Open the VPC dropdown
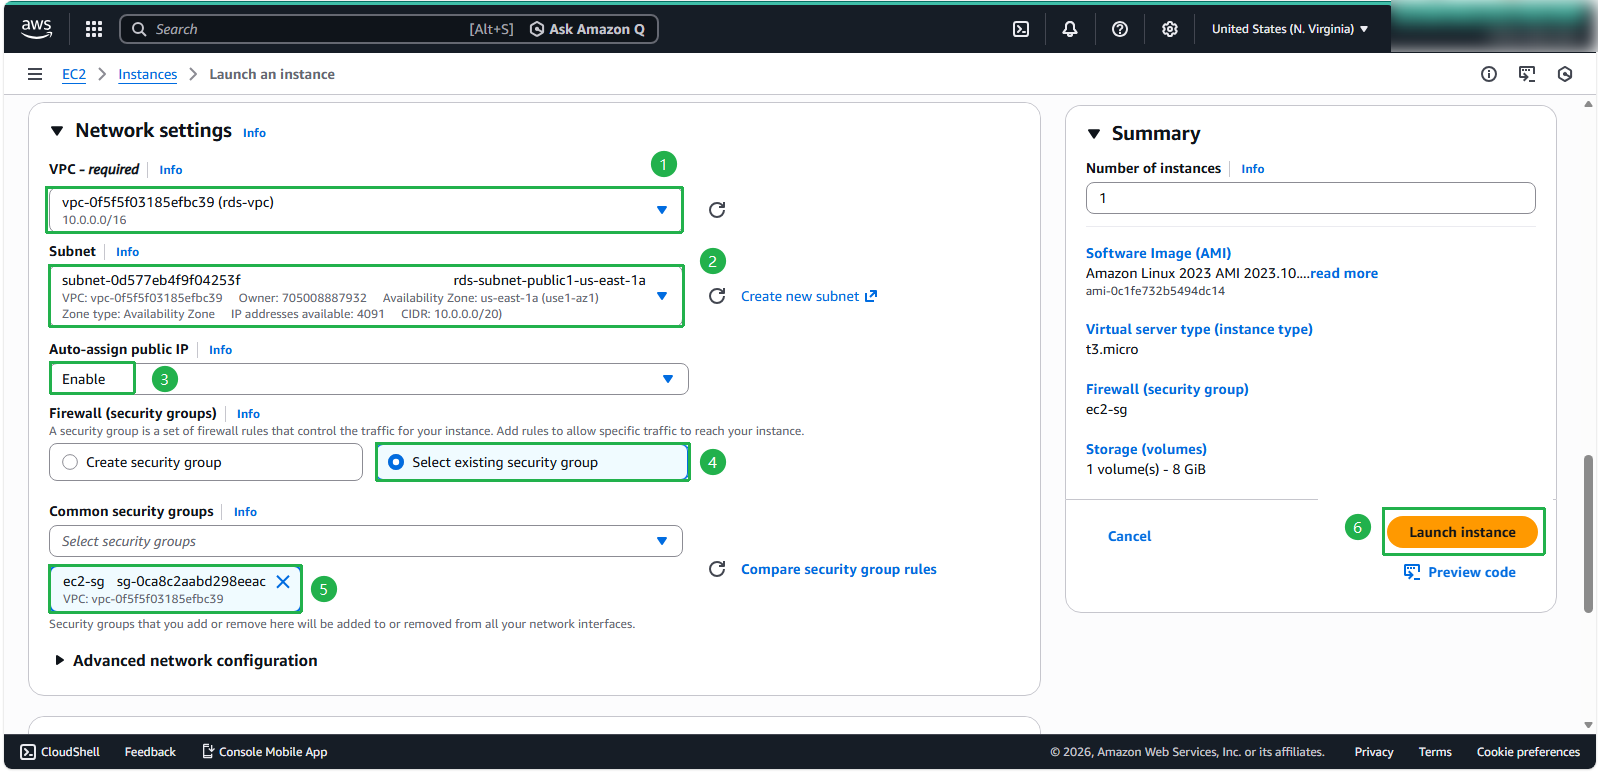Viewport: 1600px width, 773px height. [366, 210]
